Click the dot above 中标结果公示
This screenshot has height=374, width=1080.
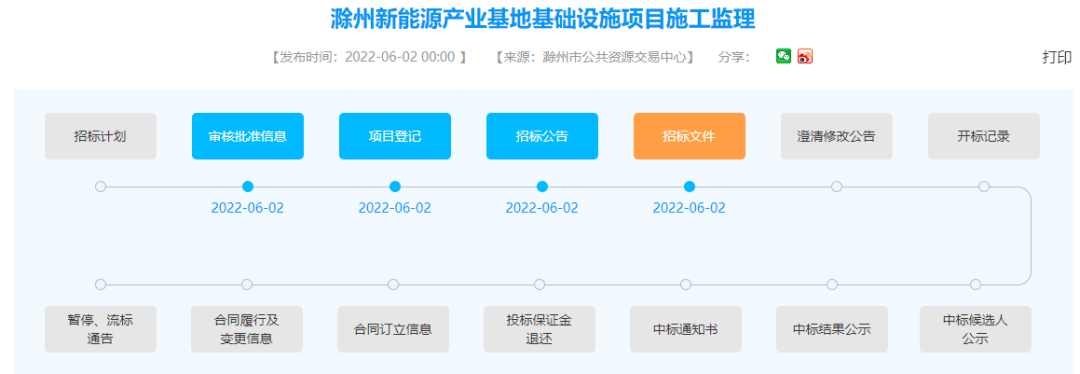pyautogui.click(x=832, y=284)
